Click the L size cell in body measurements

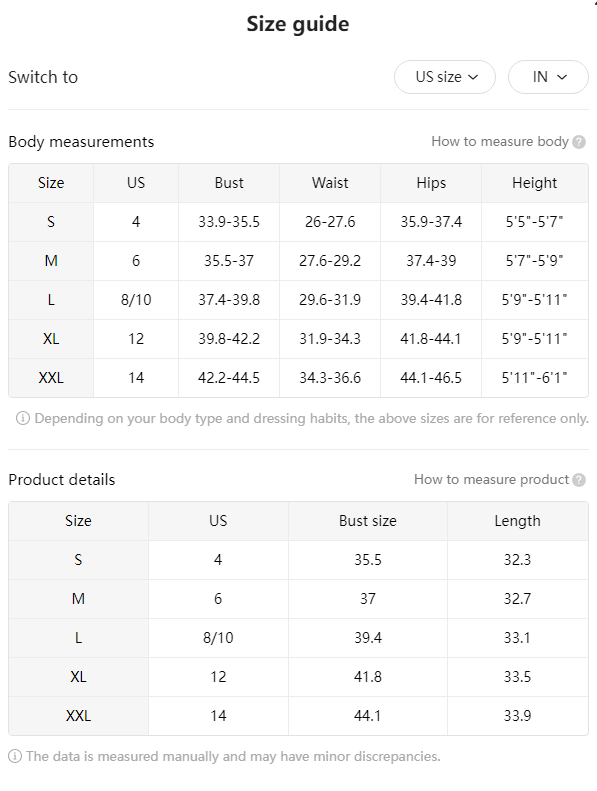point(51,300)
